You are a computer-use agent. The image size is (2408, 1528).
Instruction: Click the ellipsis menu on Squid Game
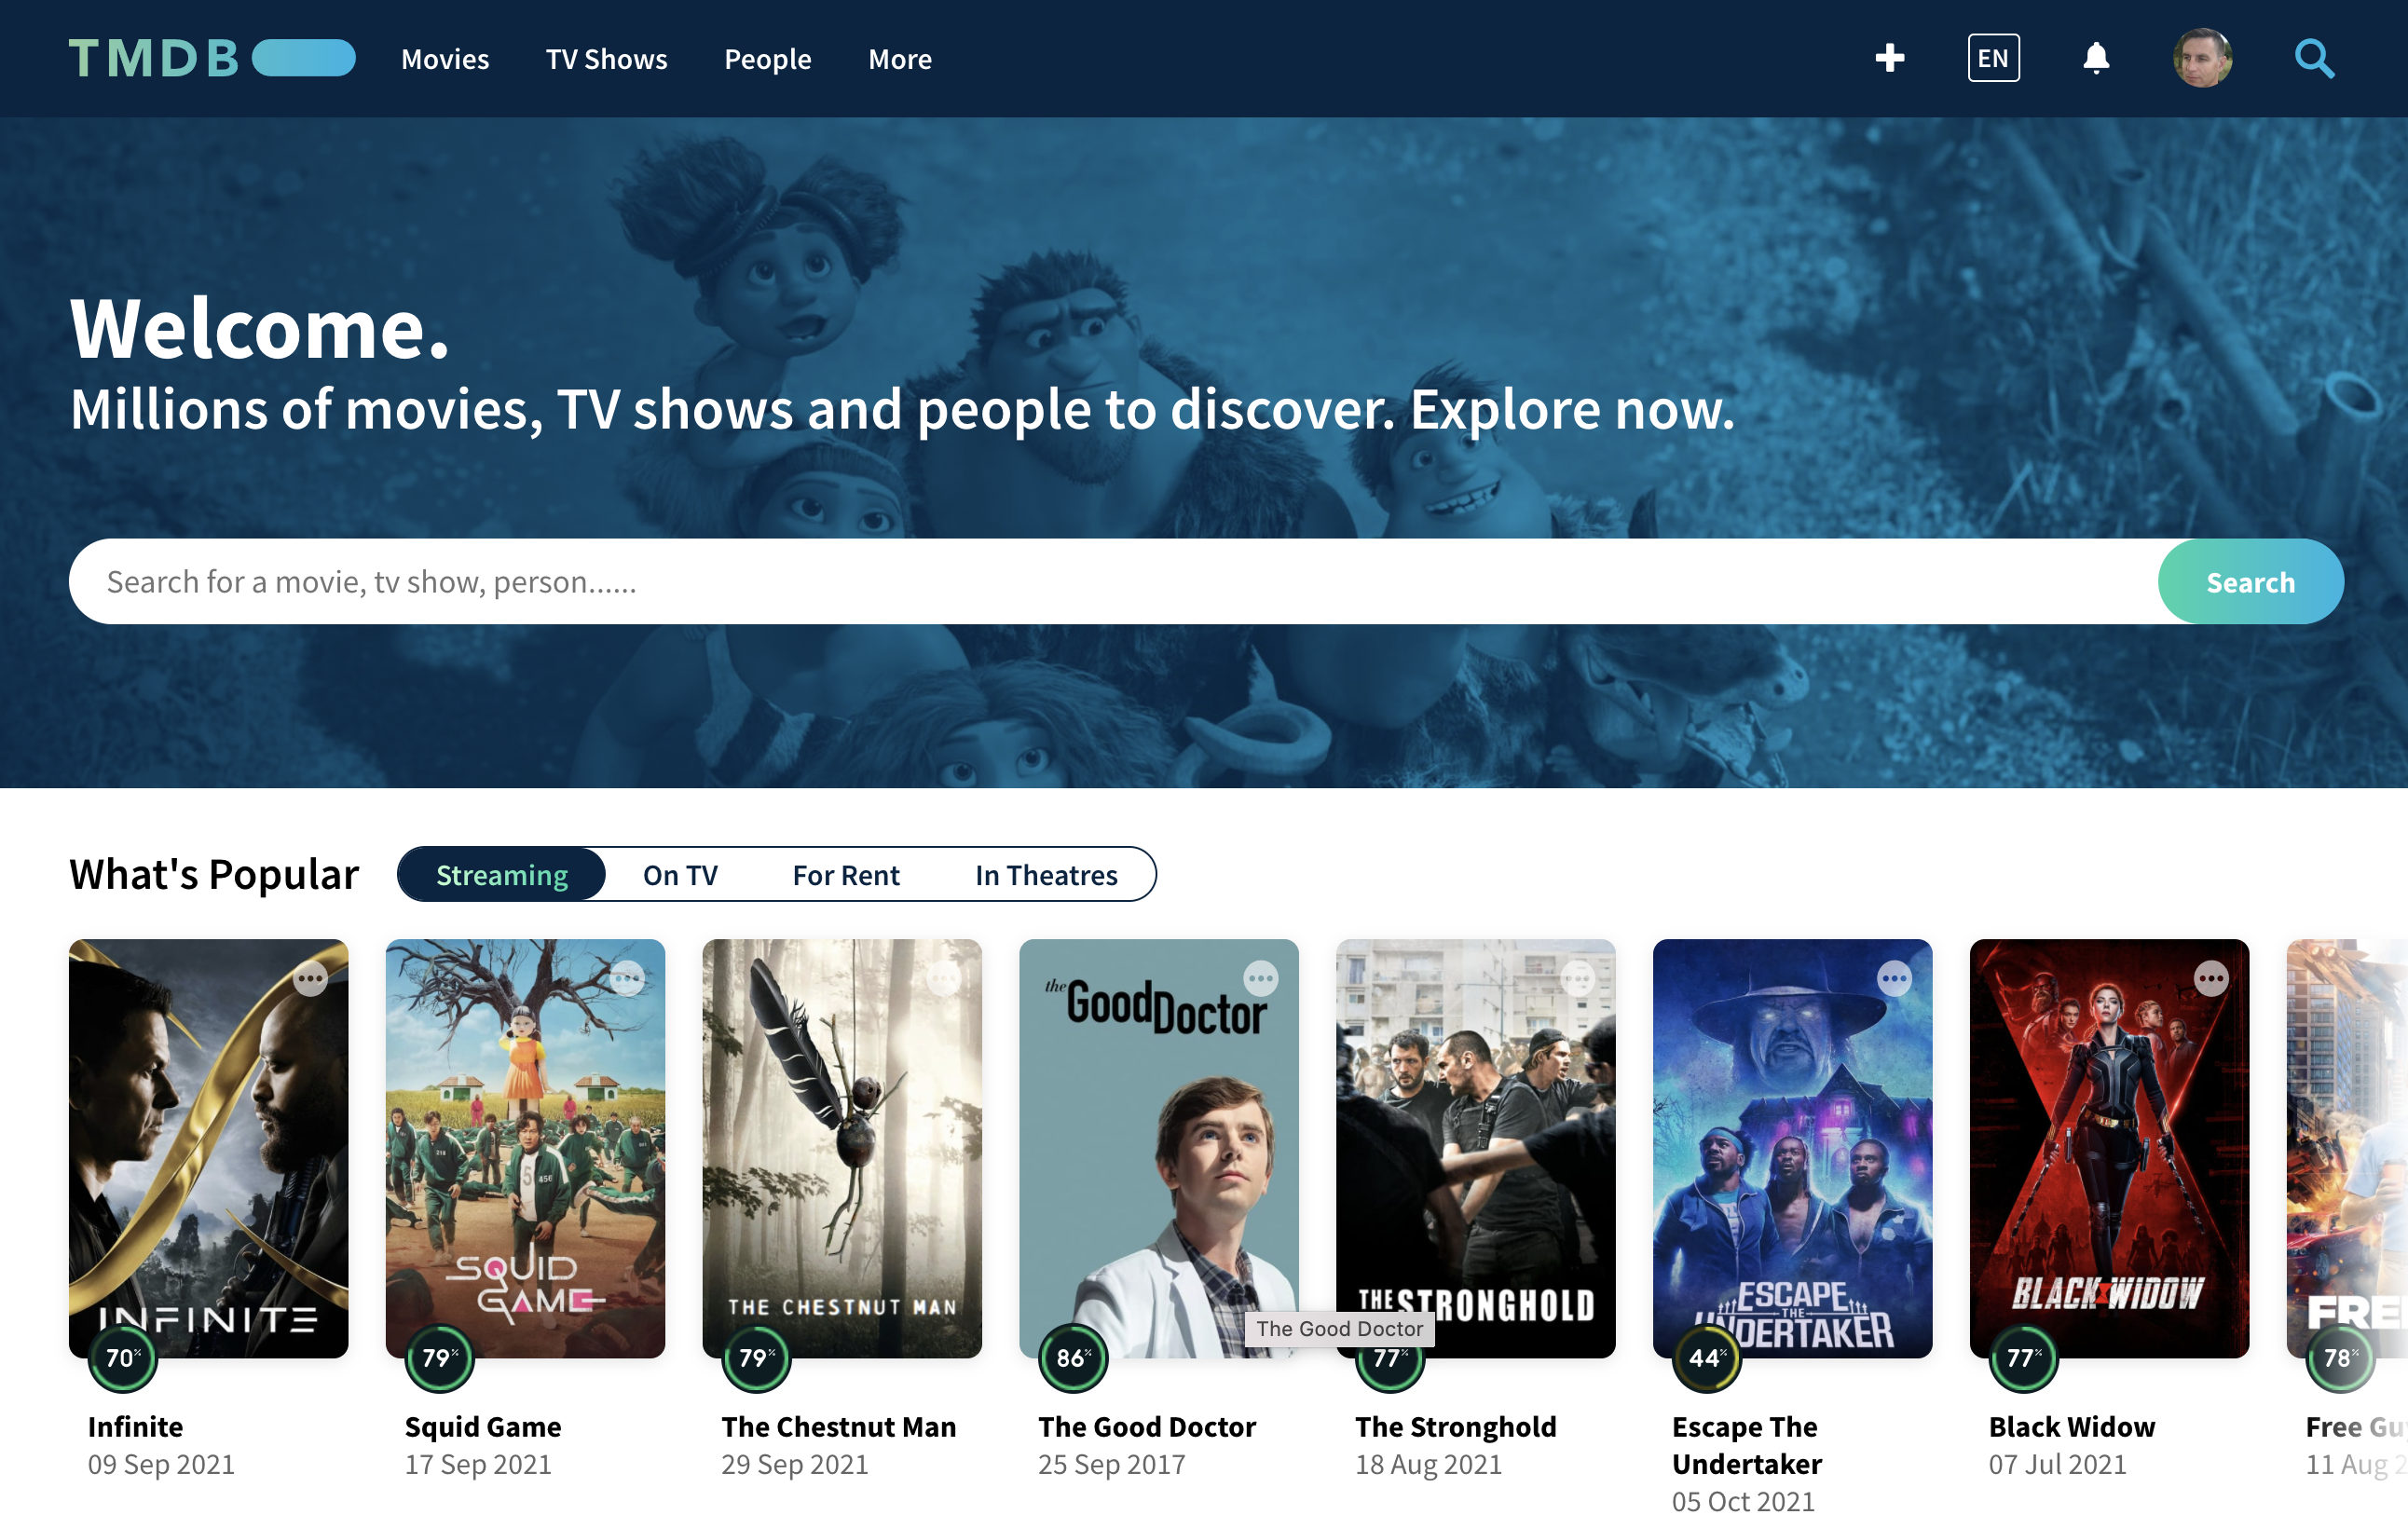(x=630, y=977)
